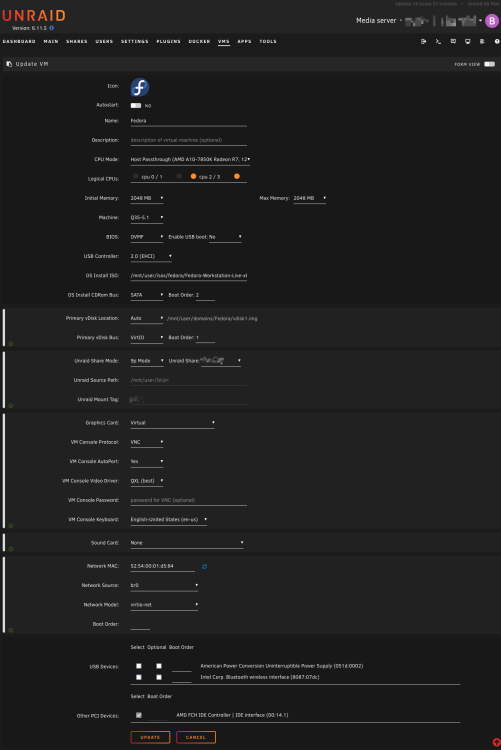
Task: Open the BIOS OVMF dropdown
Action: pyautogui.click(x=146, y=237)
